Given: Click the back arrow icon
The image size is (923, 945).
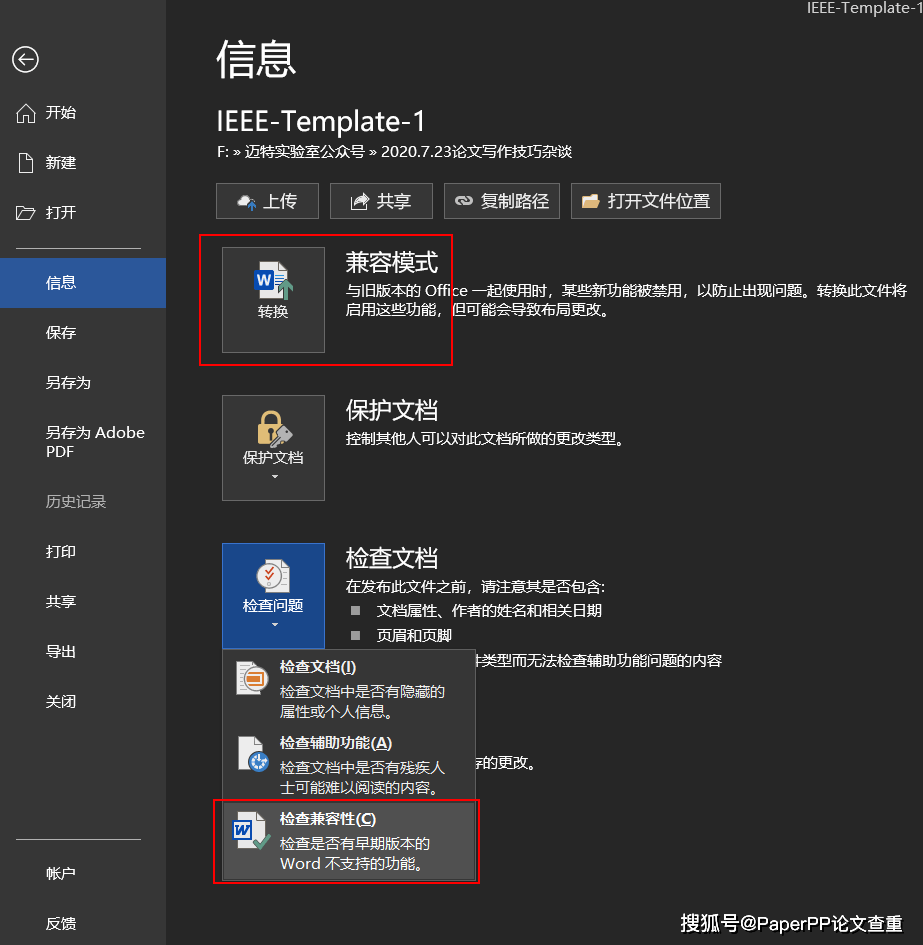Looking at the screenshot, I should click(x=25, y=60).
